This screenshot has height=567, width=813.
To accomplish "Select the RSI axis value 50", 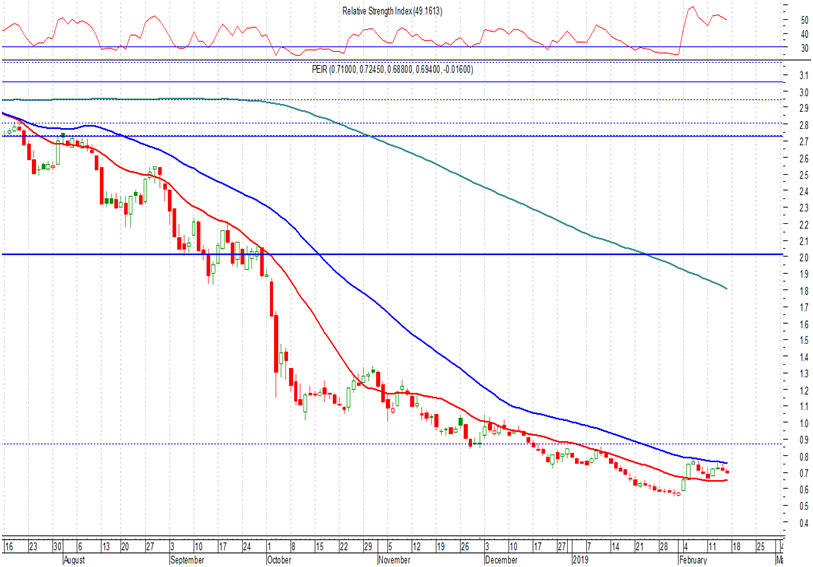I will tap(804, 21).
